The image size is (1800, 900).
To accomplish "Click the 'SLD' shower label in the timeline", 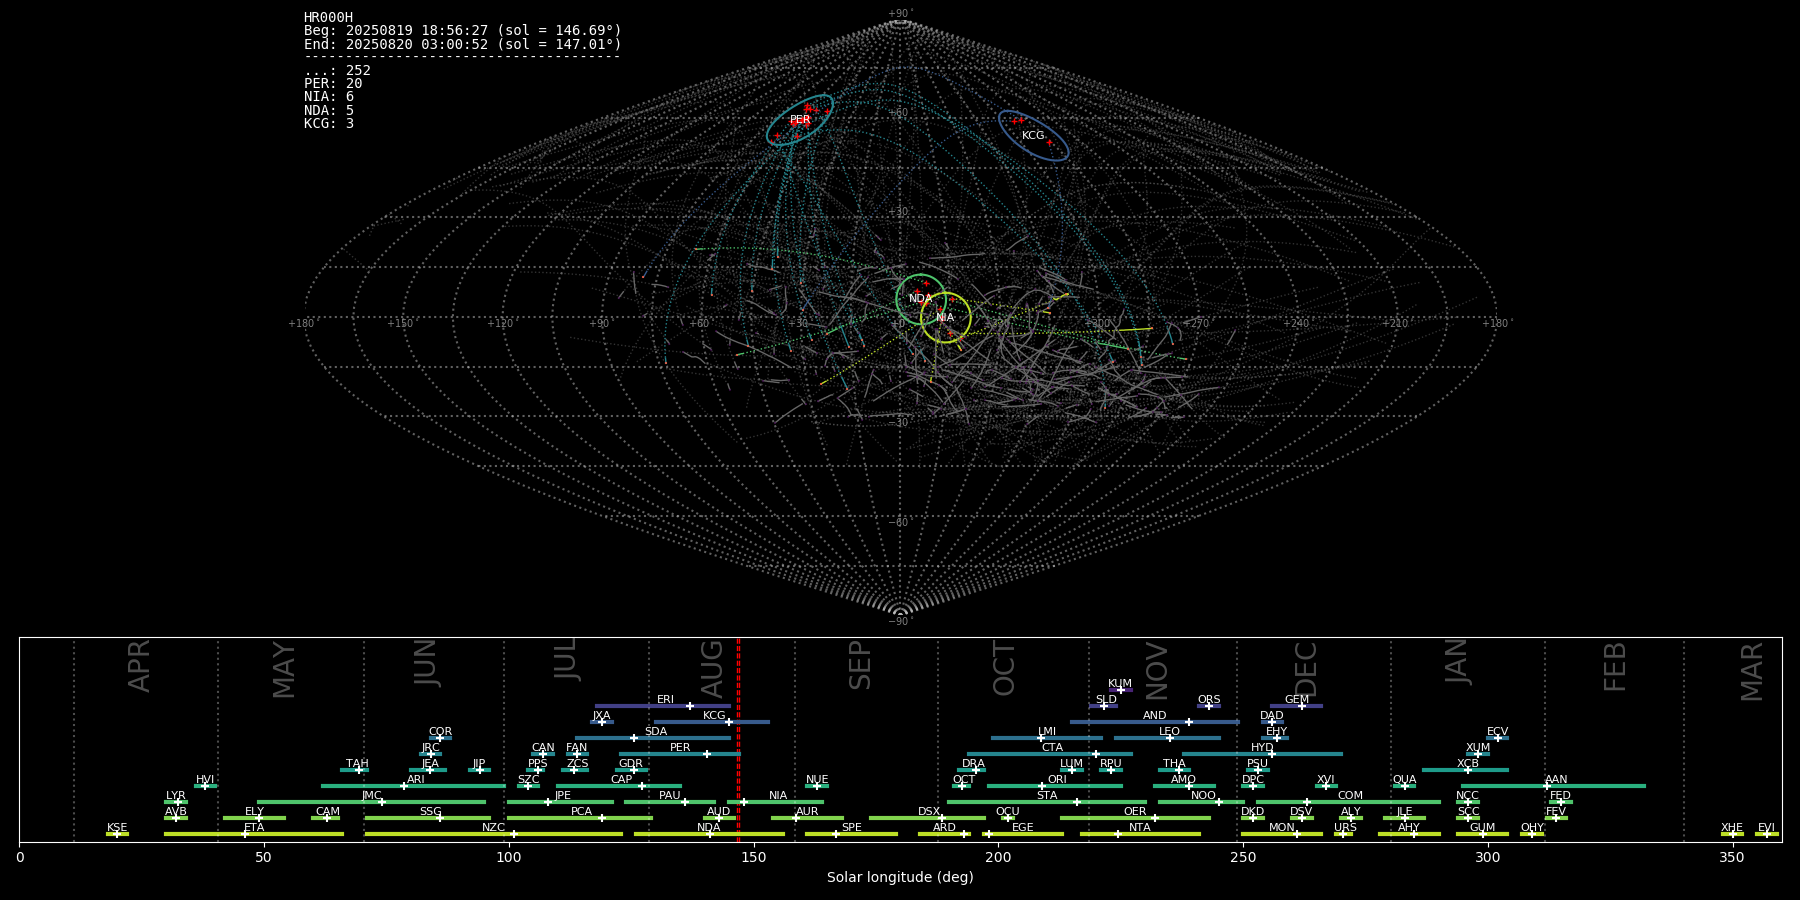I will 1106,700.
